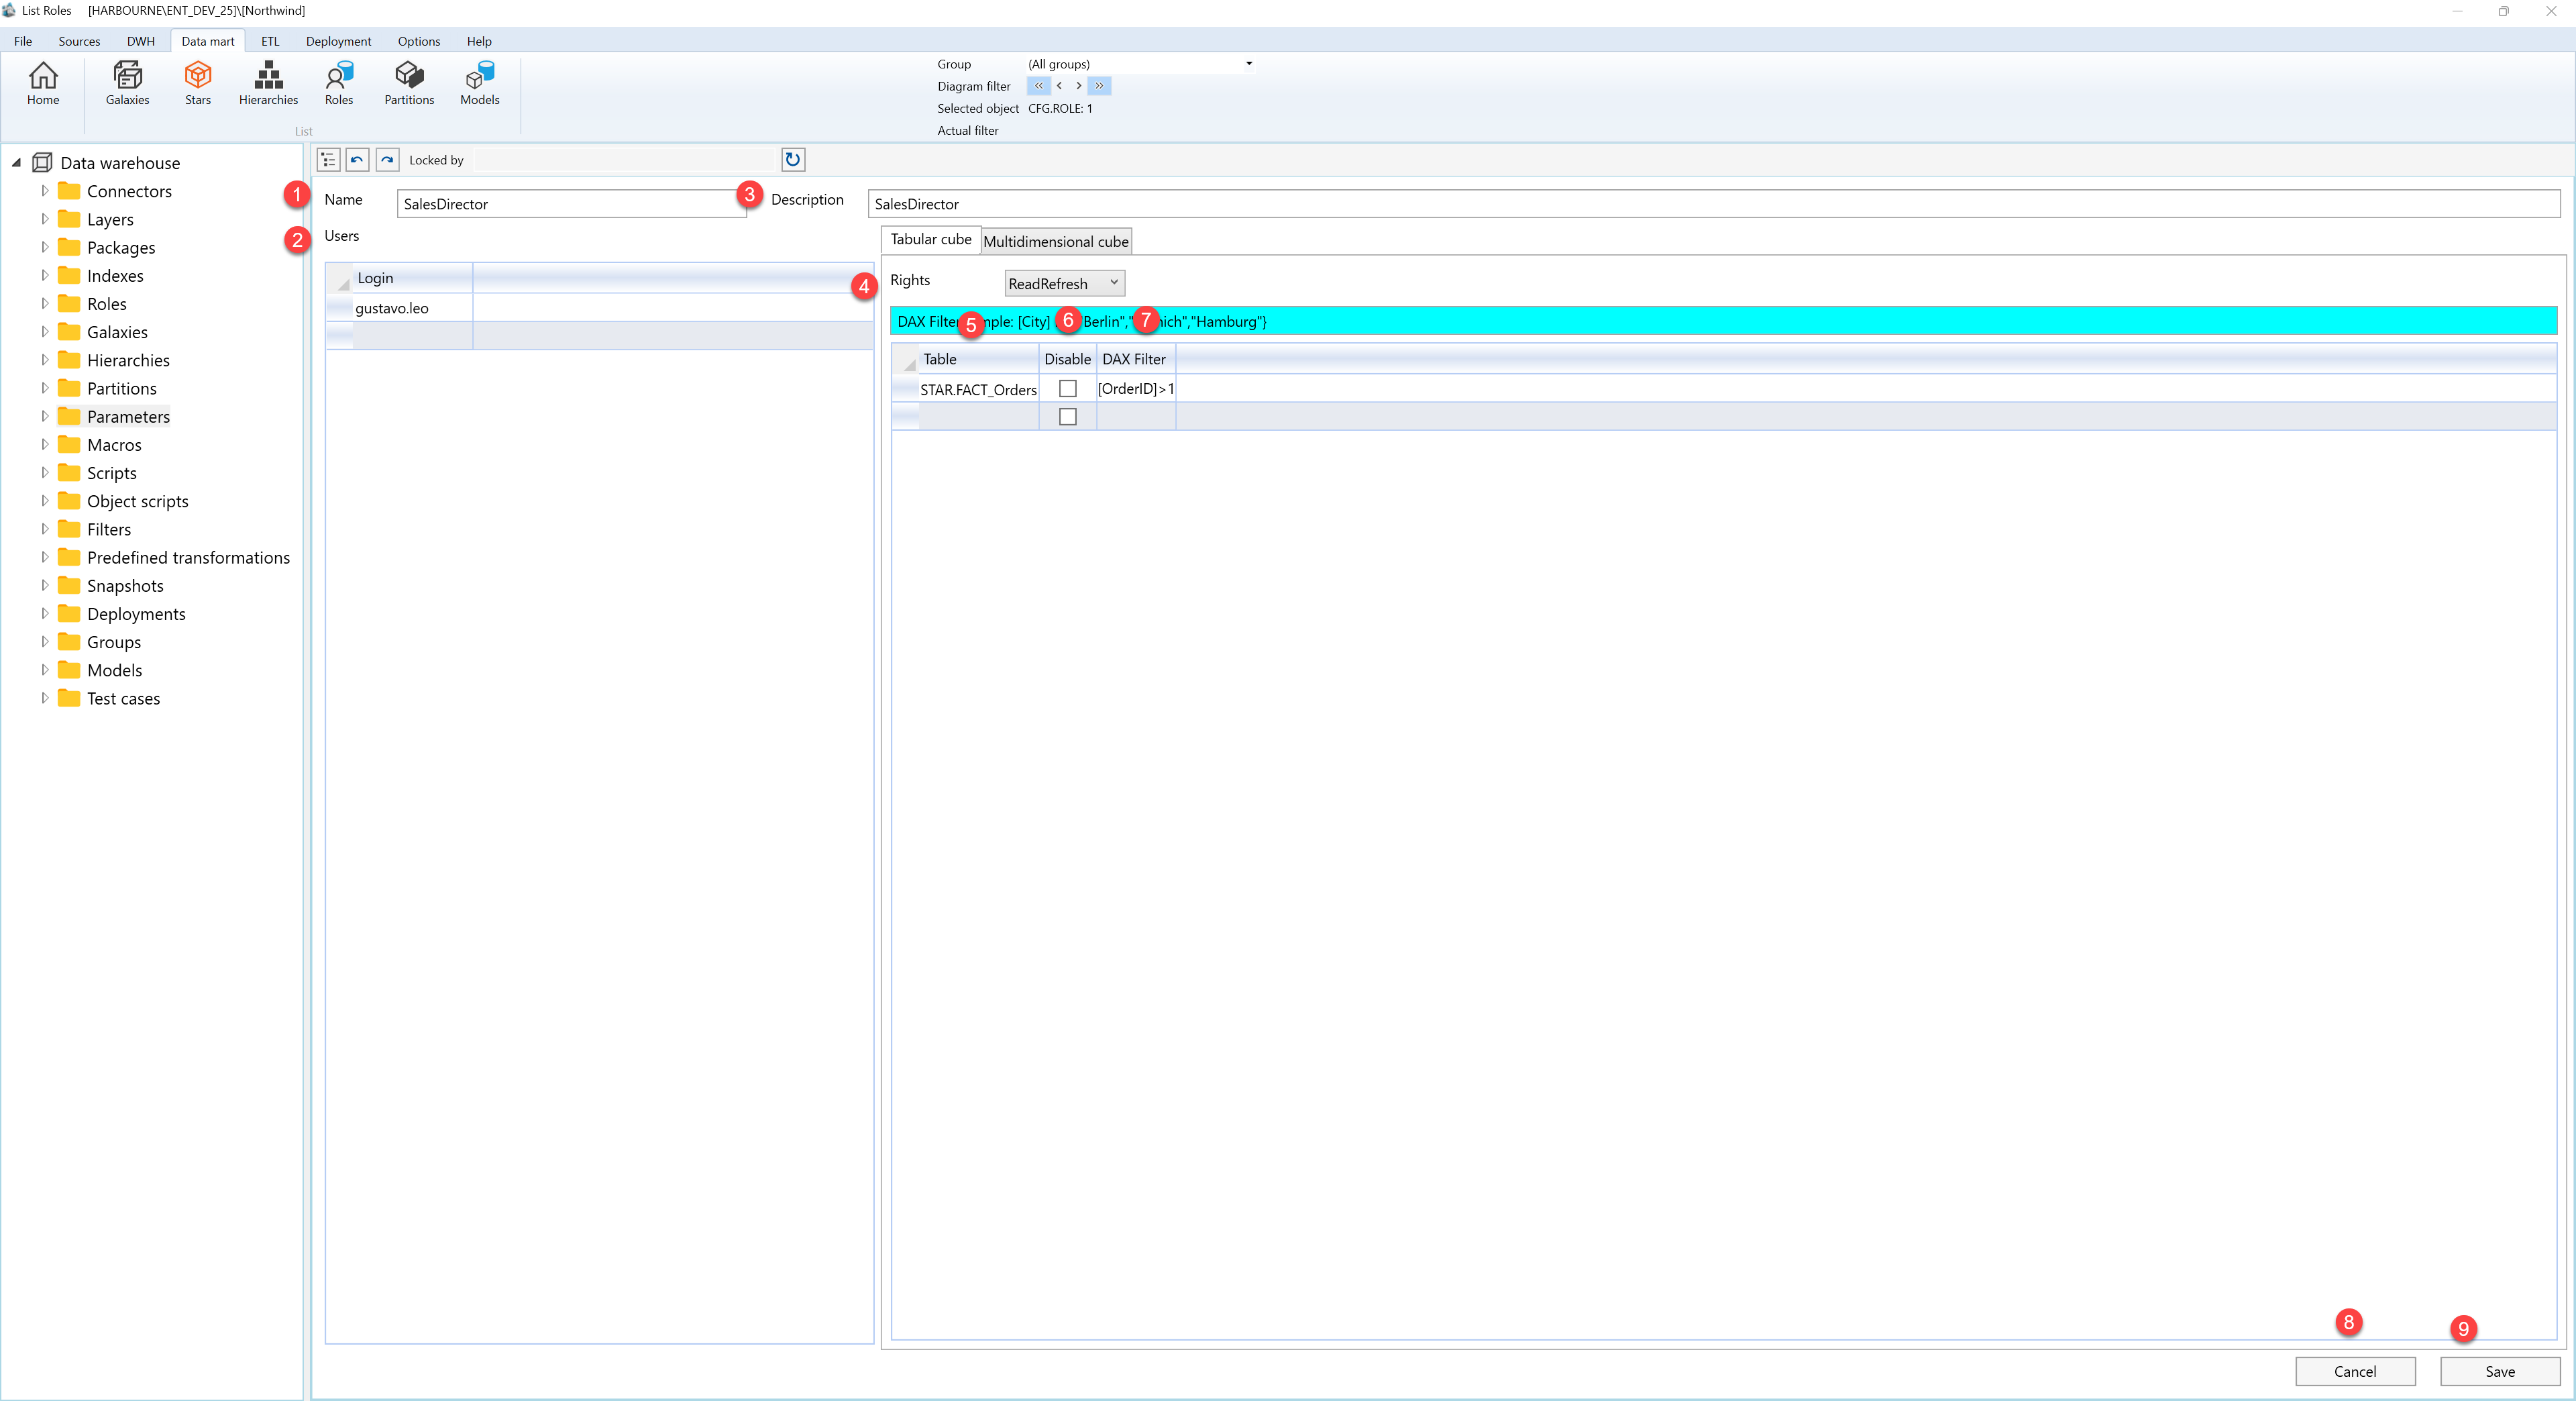The width and height of the screenshot is (2576, 1401).
Task: Click the Connectors folder icon
Action: 69,190
